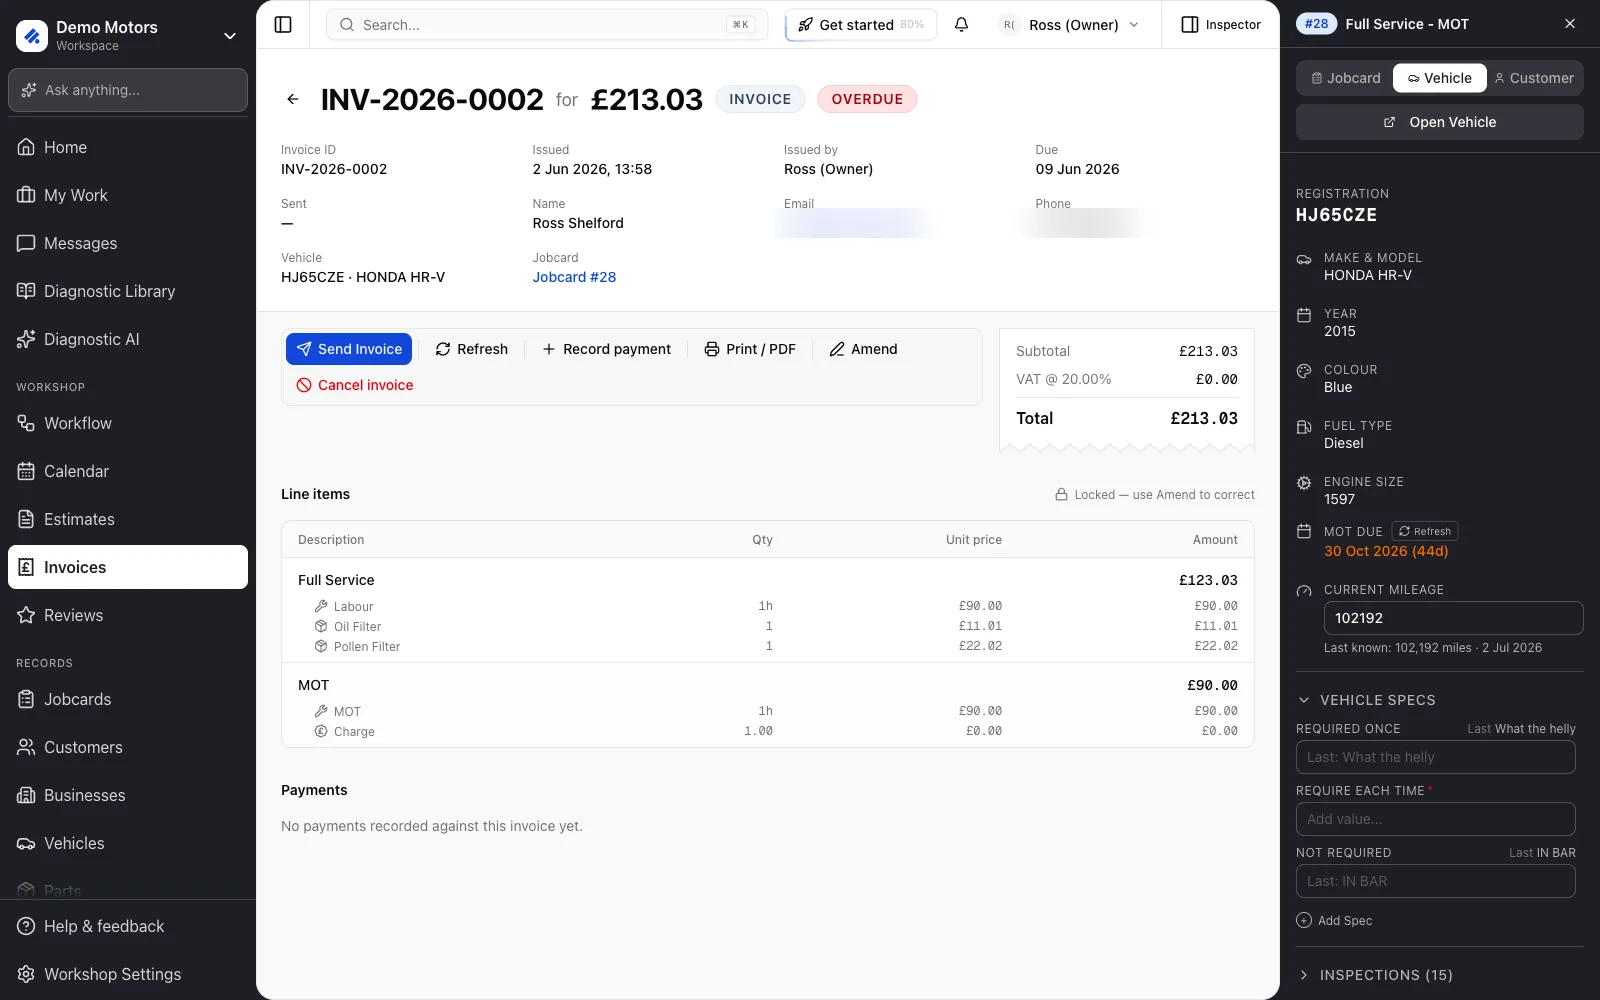Click the Send Invoice button

click(349, 349)
